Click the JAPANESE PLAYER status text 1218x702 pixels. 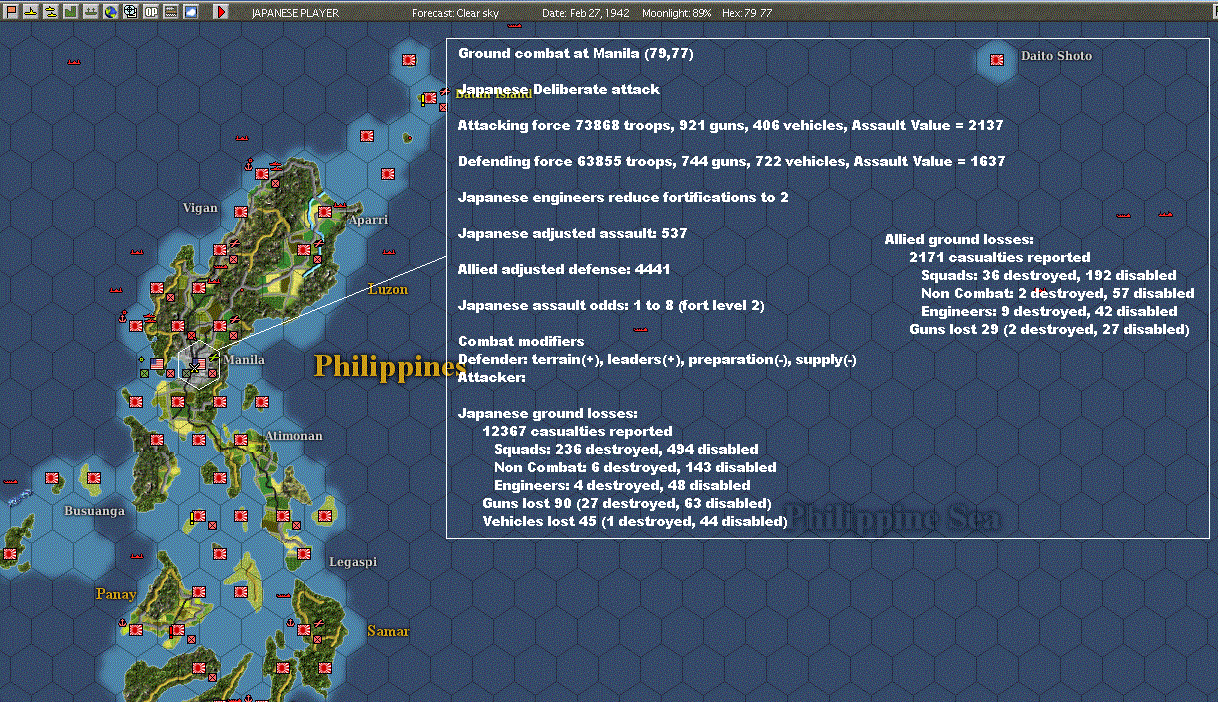295,13
